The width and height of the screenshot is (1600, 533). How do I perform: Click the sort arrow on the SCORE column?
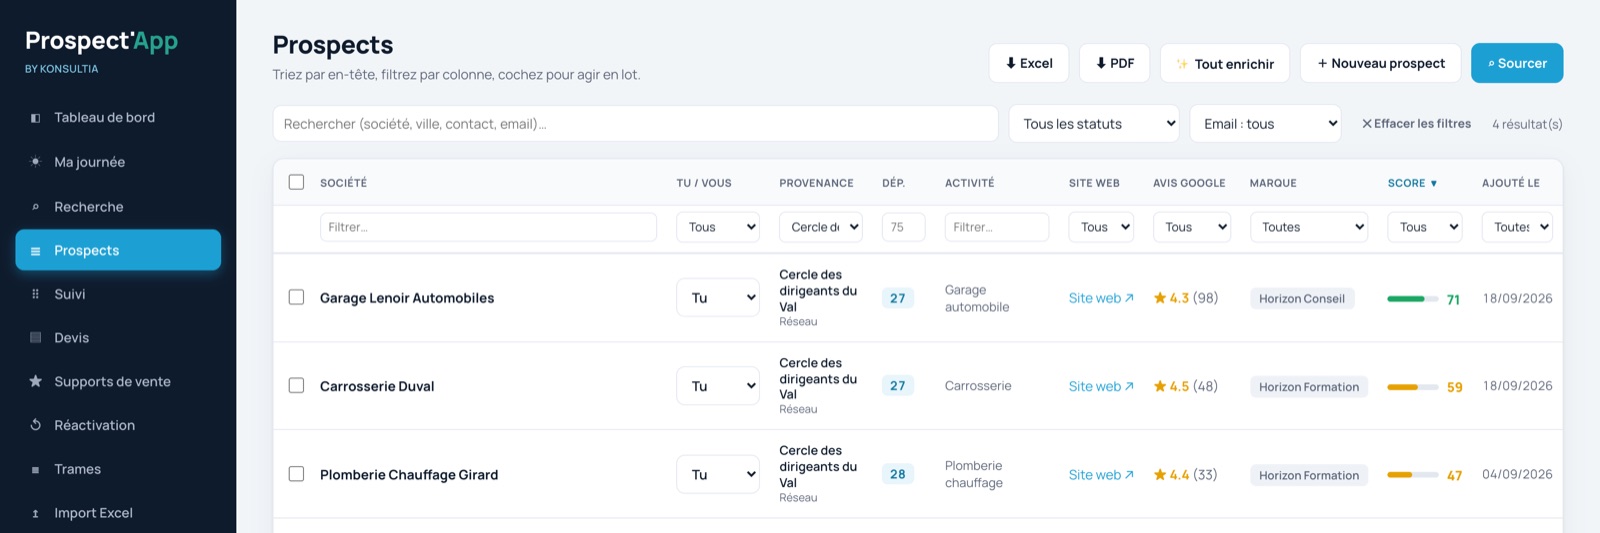pyautogui.click(x=1433, y=183)
